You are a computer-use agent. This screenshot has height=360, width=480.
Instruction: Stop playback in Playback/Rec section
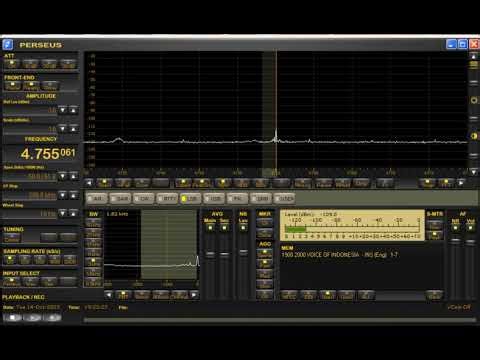coord(12,317)
